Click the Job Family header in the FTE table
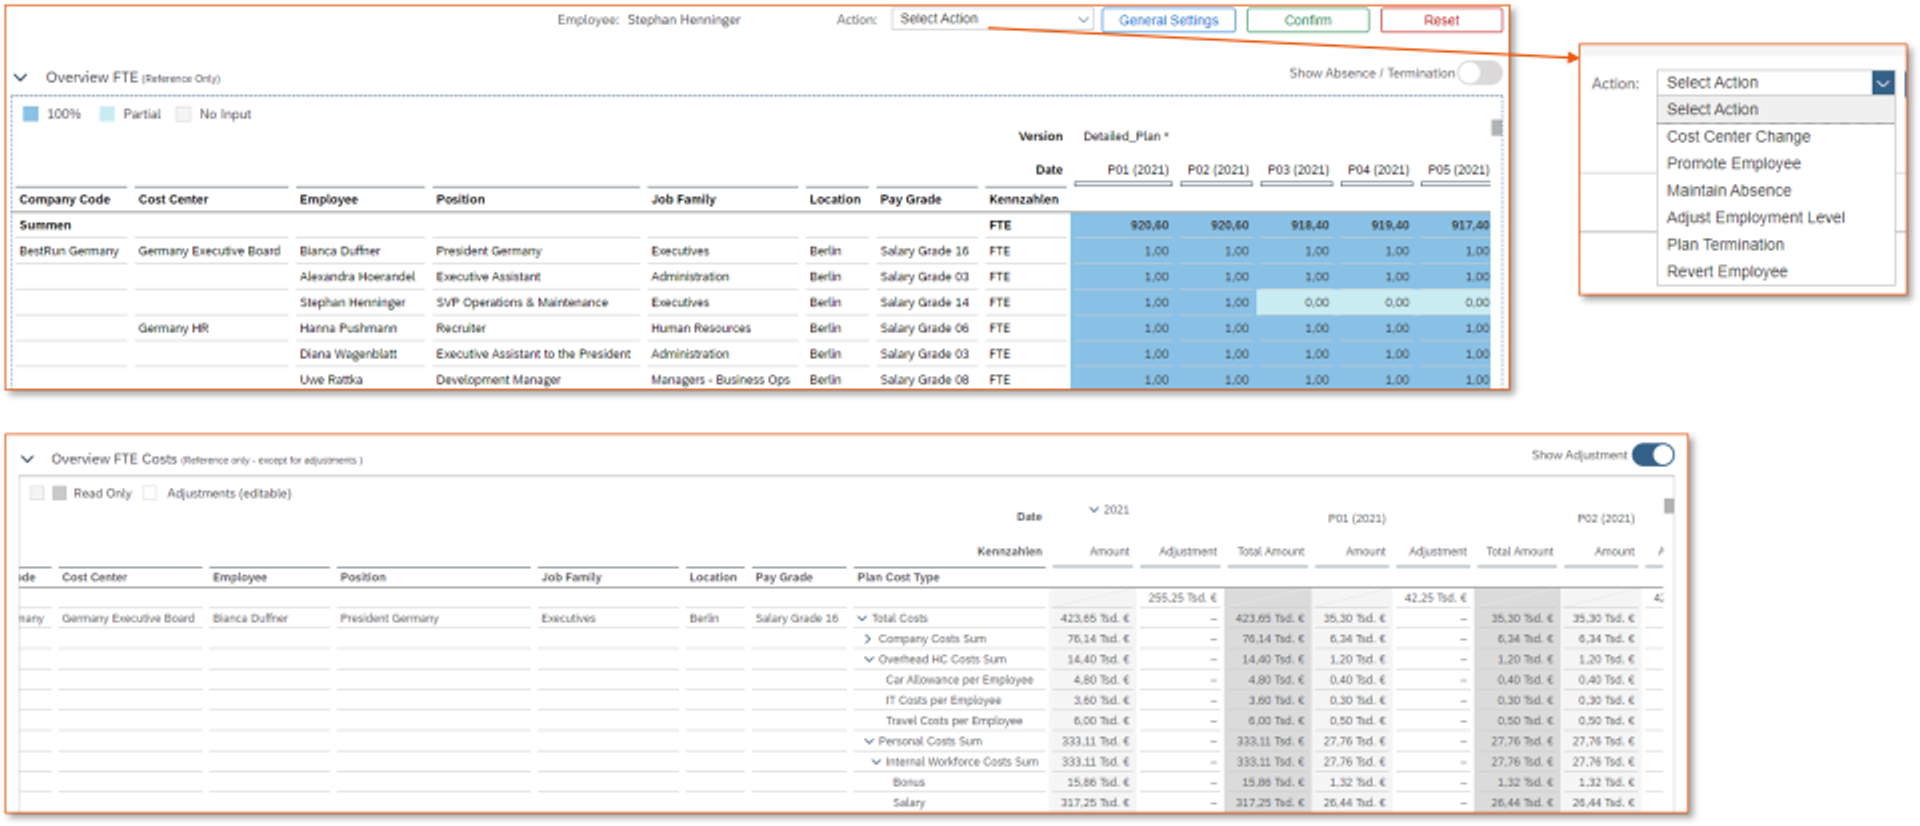The image size is (1920, 826). [683, 200]
